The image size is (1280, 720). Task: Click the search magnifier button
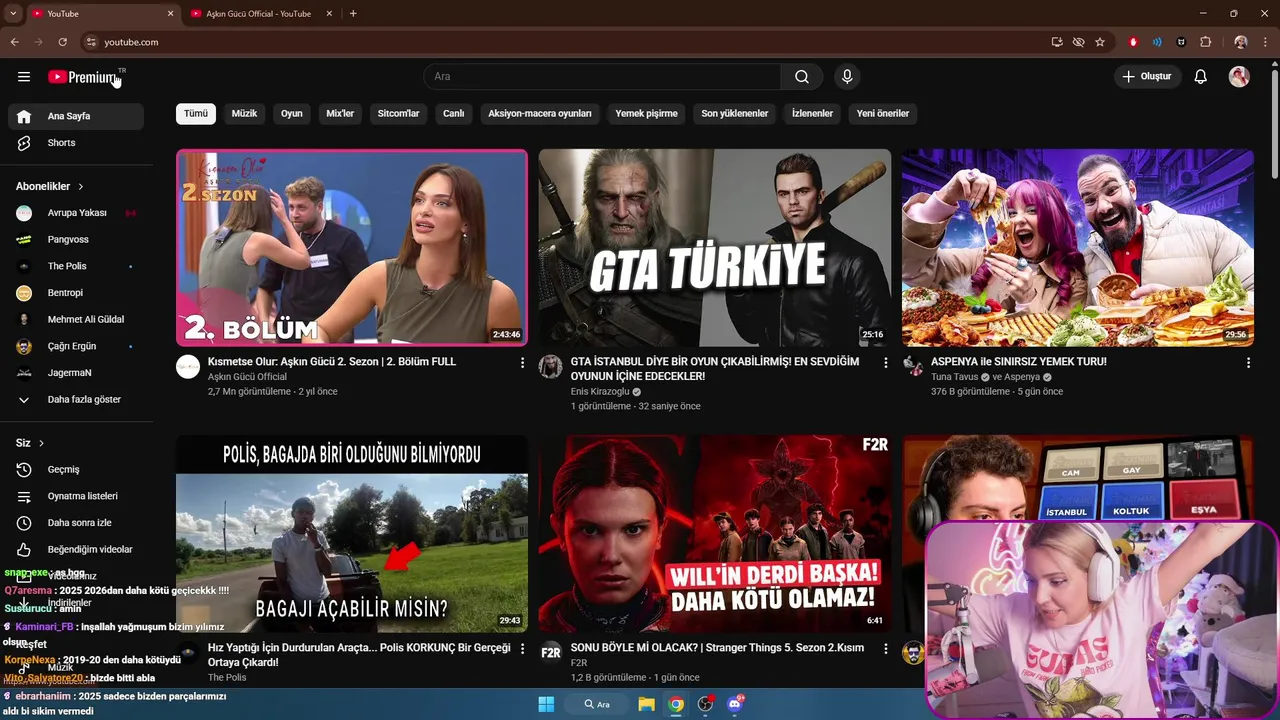coord(802,77)
